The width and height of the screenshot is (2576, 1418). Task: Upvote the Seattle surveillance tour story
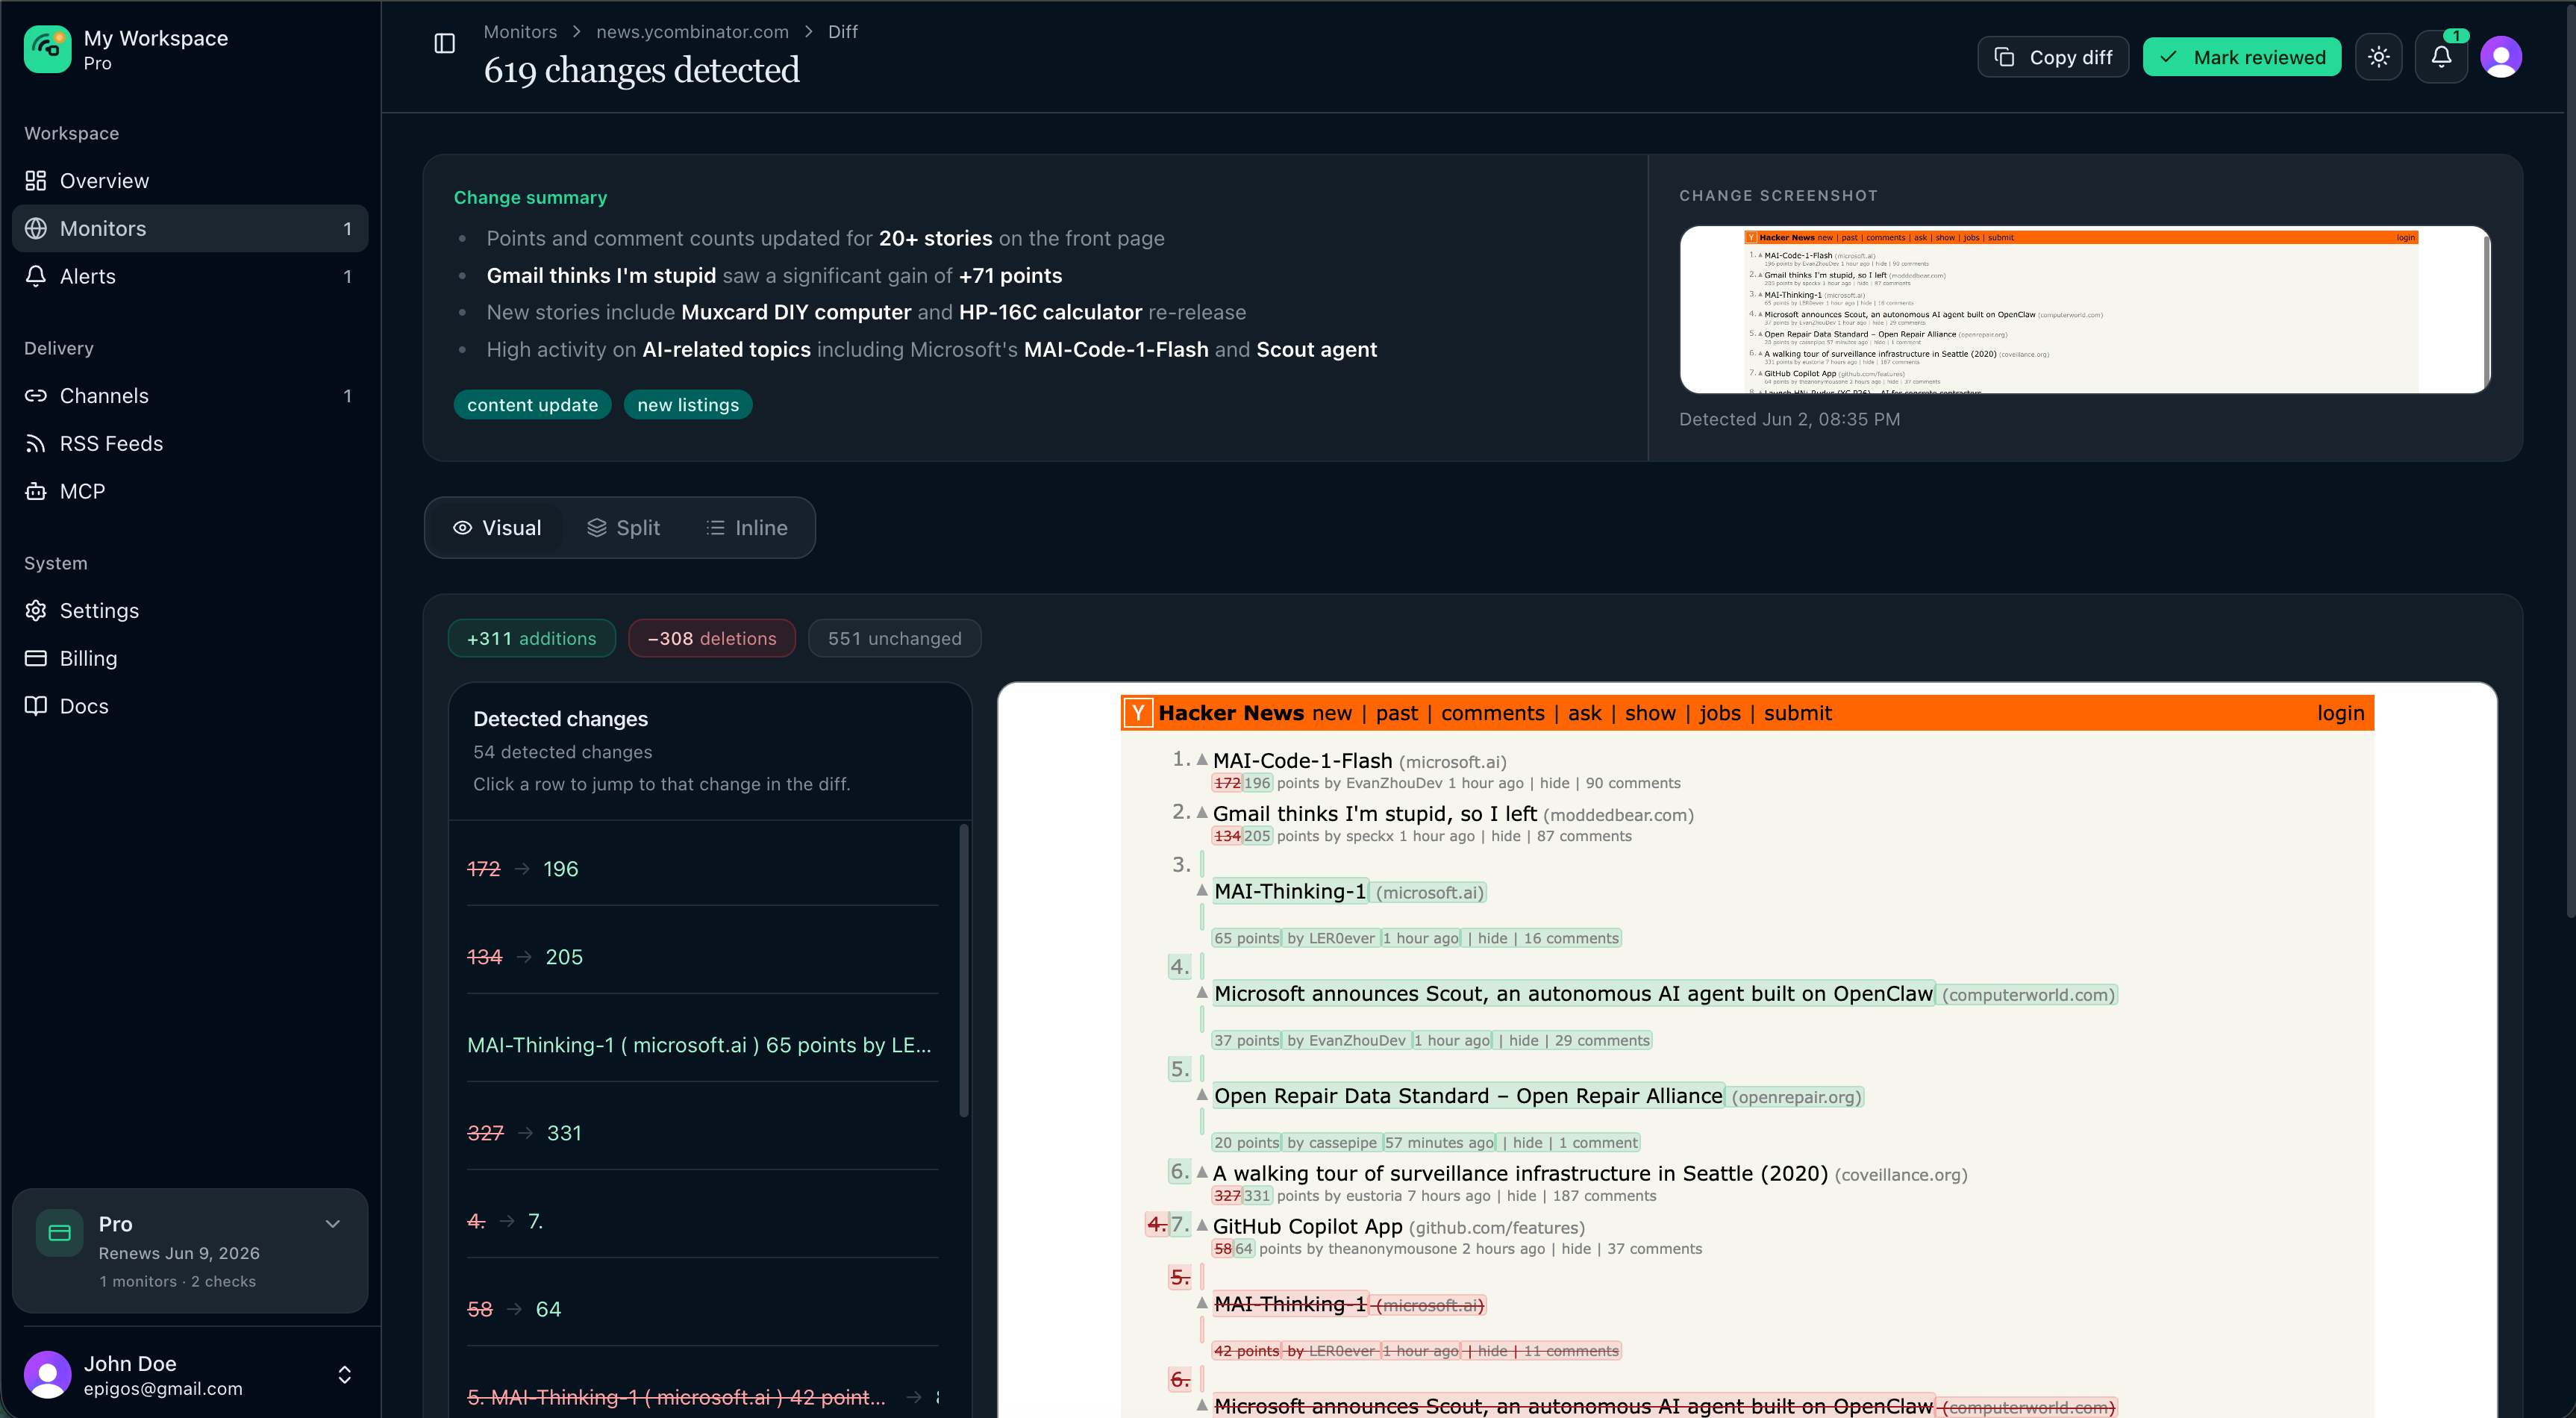1202,1172
